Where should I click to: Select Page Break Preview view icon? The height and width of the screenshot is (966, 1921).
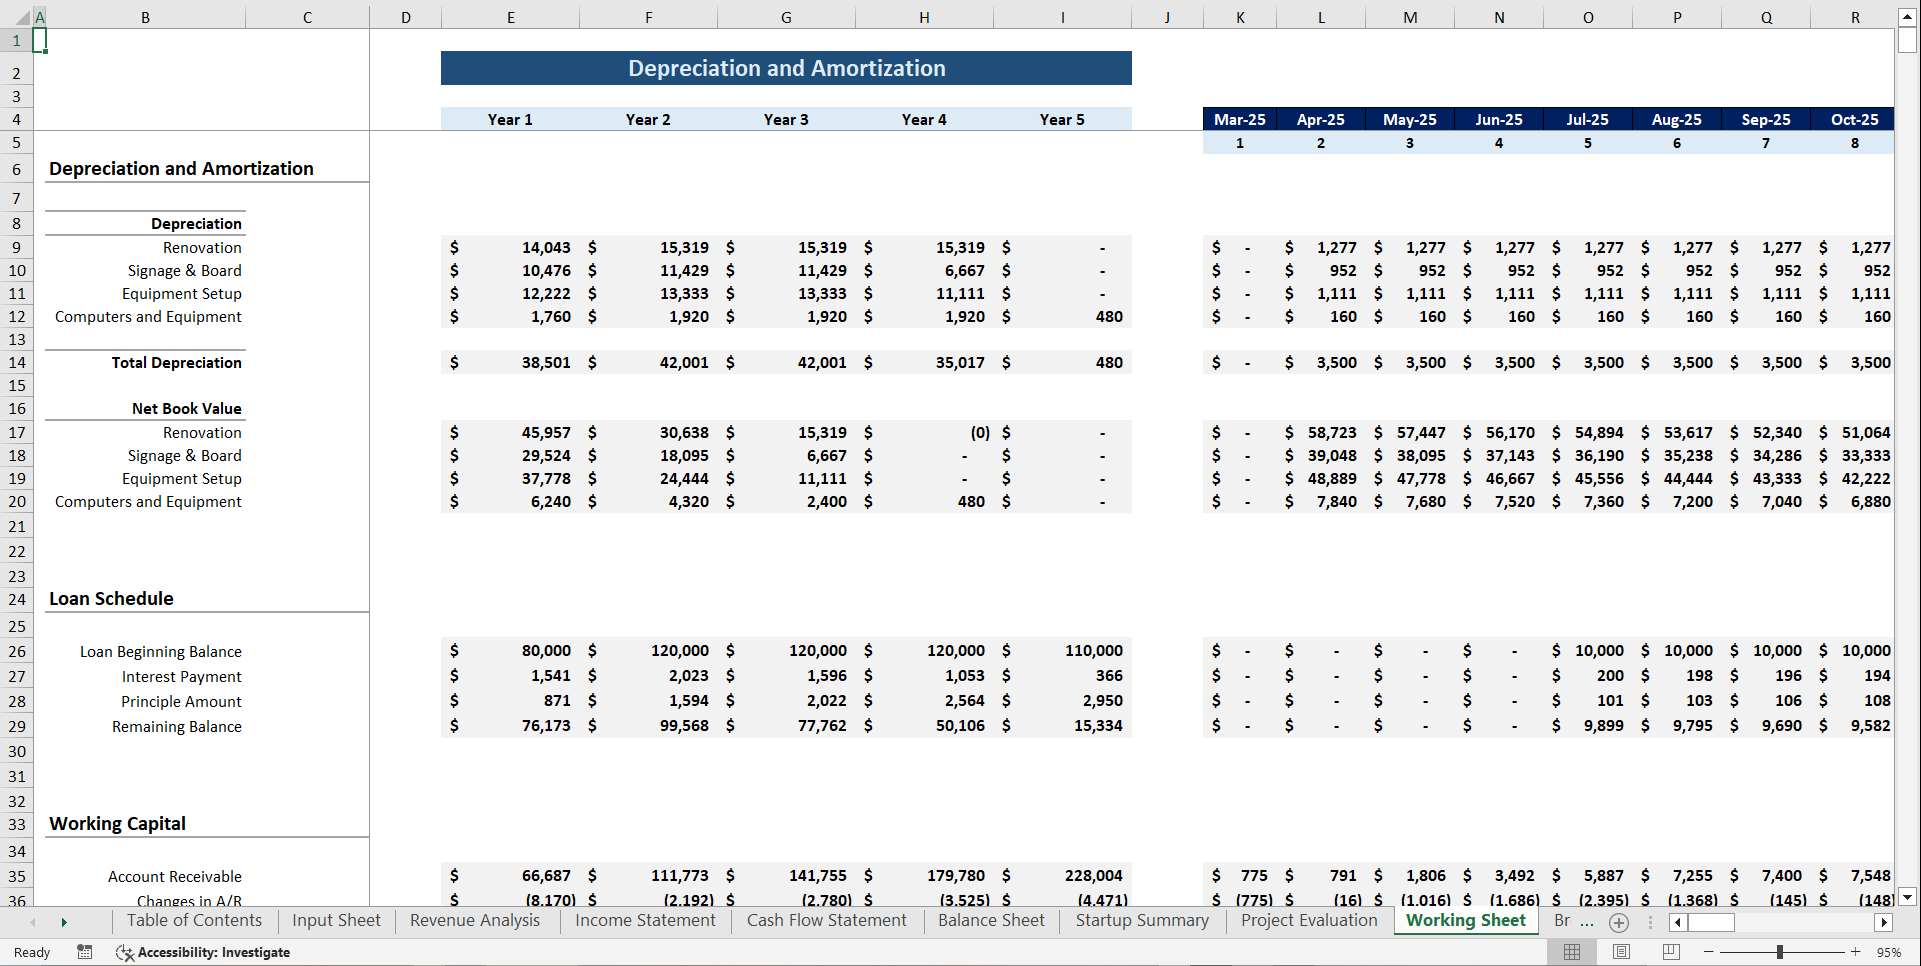(1670, 952)
